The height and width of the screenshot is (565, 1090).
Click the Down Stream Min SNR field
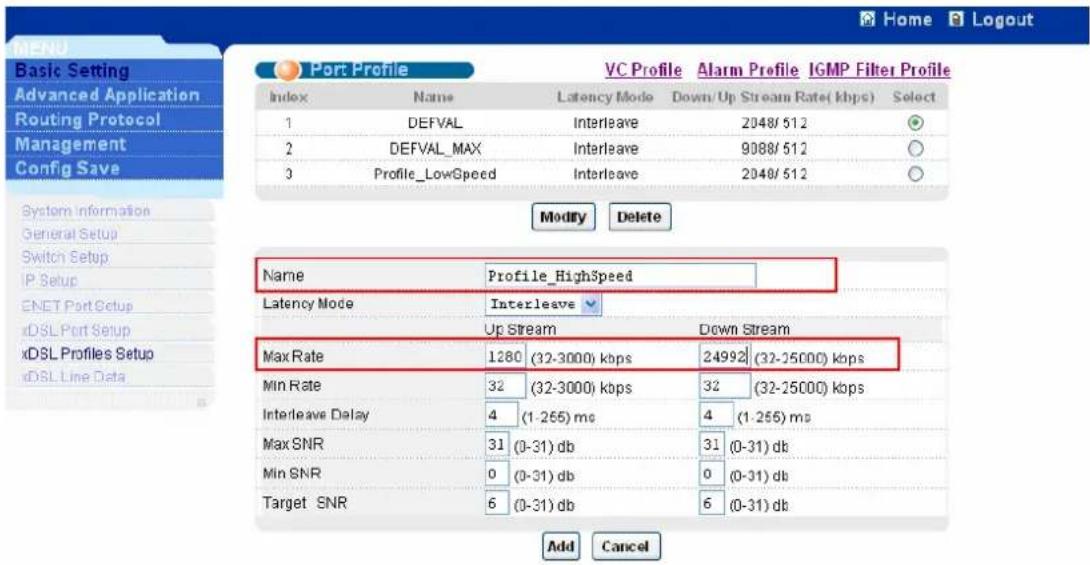[x=712, y=475]
